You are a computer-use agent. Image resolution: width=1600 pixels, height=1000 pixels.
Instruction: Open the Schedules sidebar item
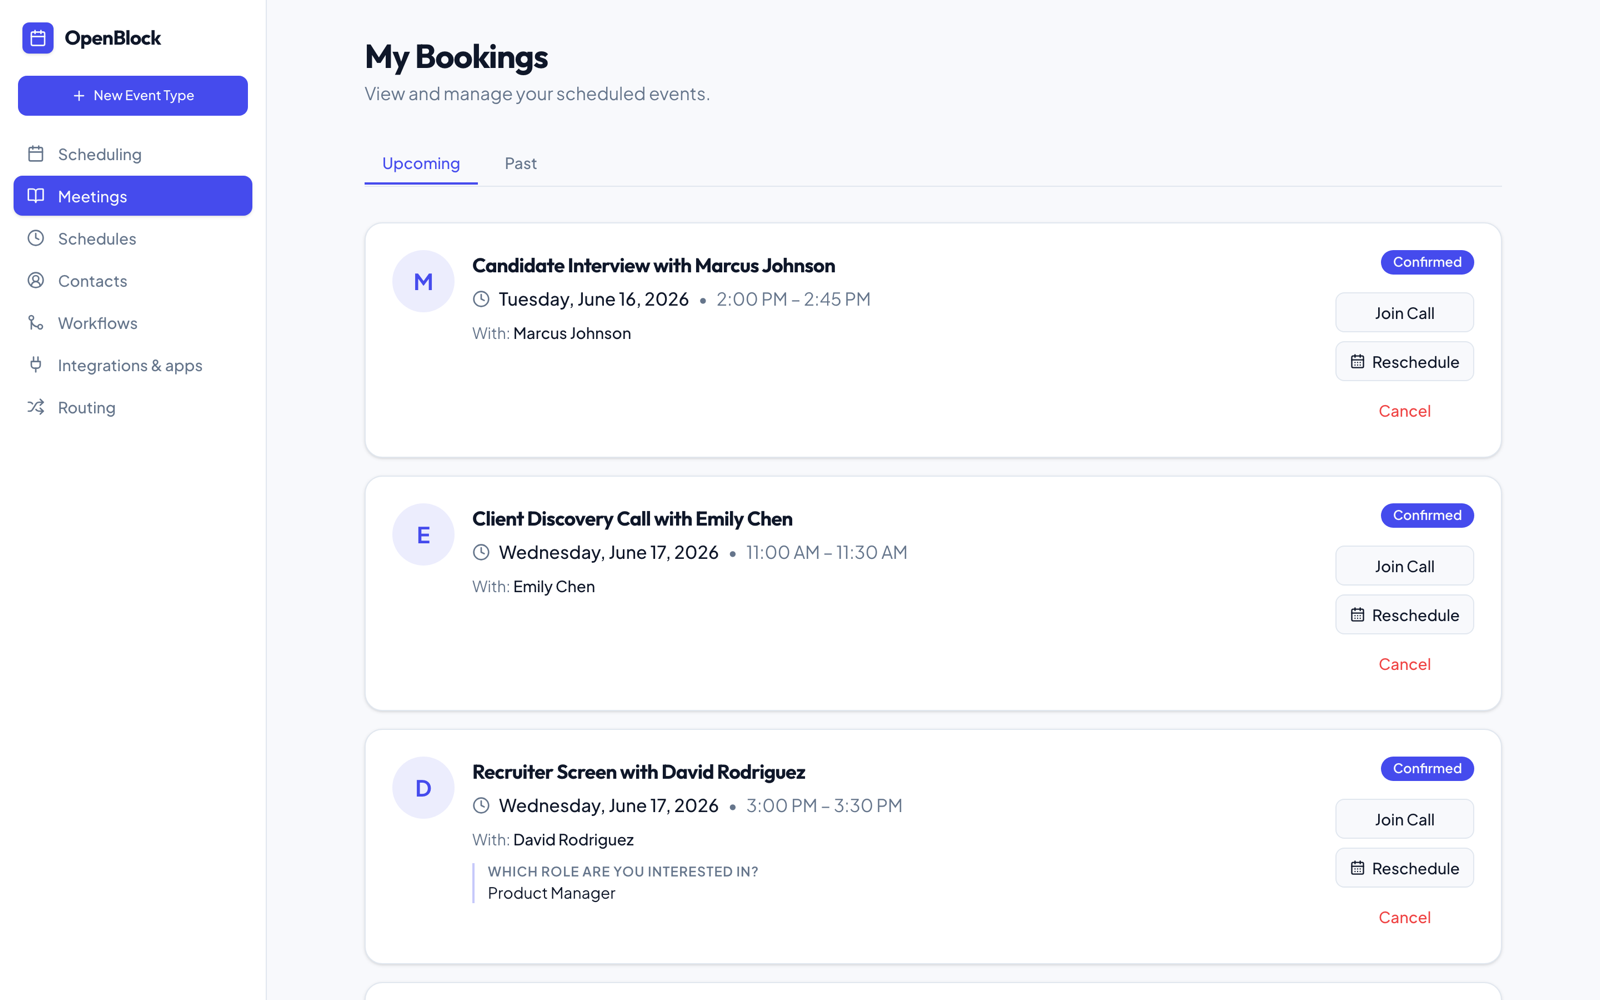(133, 238)
